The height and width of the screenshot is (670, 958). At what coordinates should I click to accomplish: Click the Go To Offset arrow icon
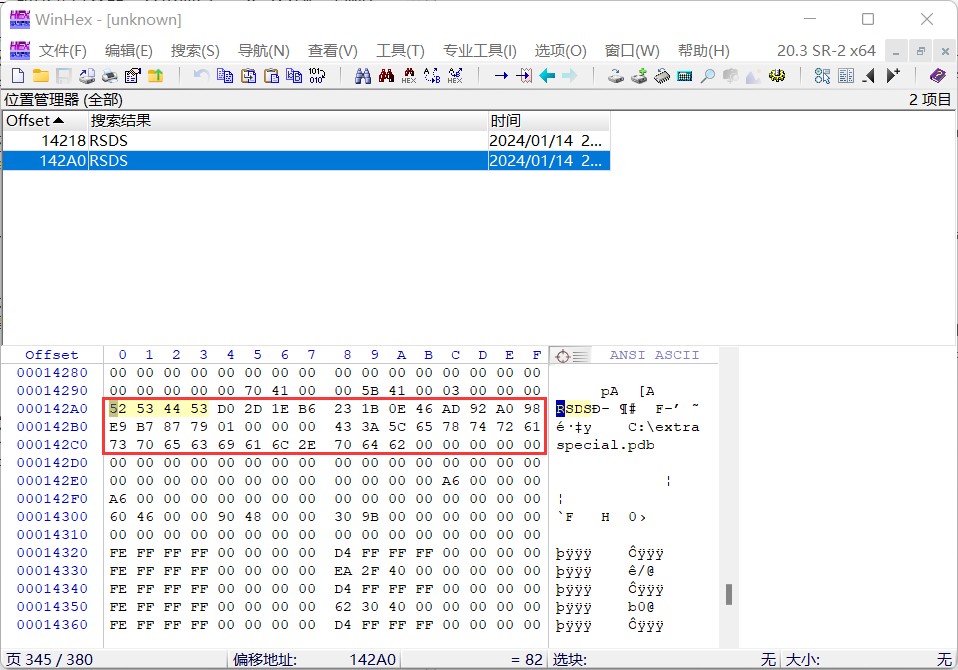point(501,76)
